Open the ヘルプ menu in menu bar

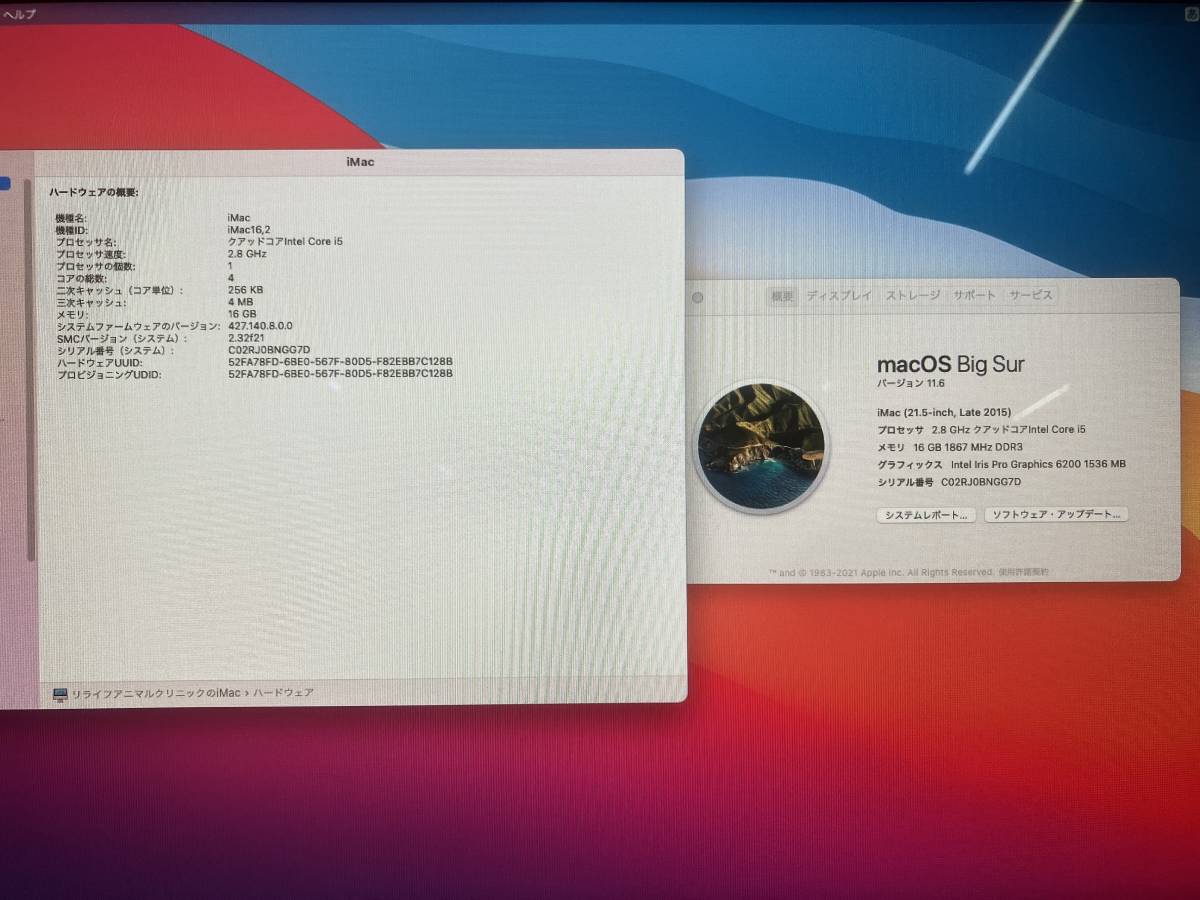tap(19, 13)
